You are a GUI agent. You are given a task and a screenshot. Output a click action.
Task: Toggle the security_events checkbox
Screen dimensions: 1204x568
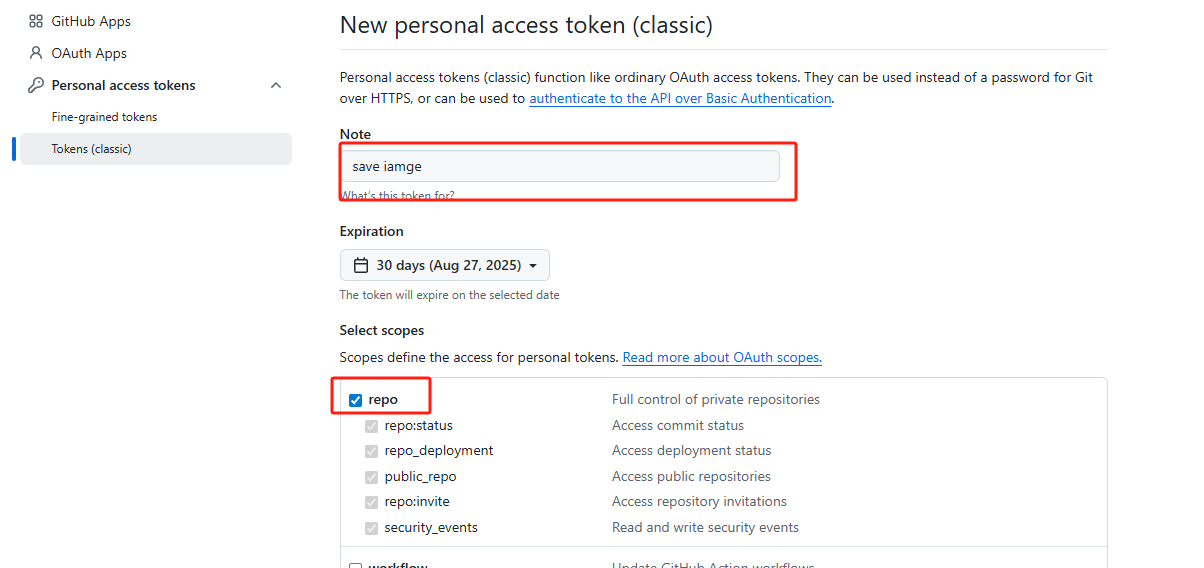pos(372,528)
